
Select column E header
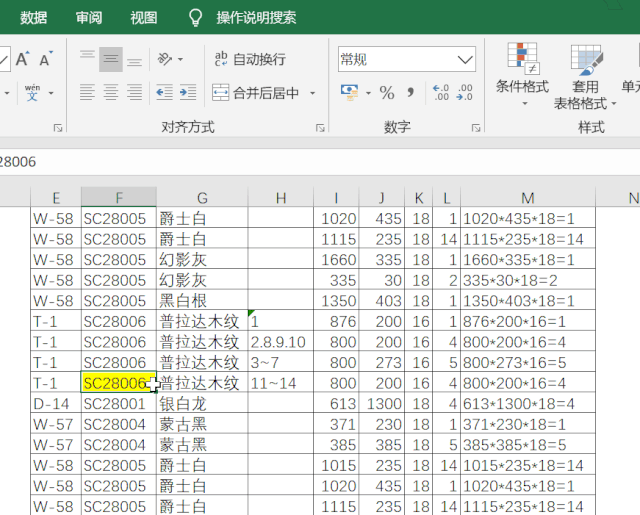pyautogui.click(x=56, y=198)
